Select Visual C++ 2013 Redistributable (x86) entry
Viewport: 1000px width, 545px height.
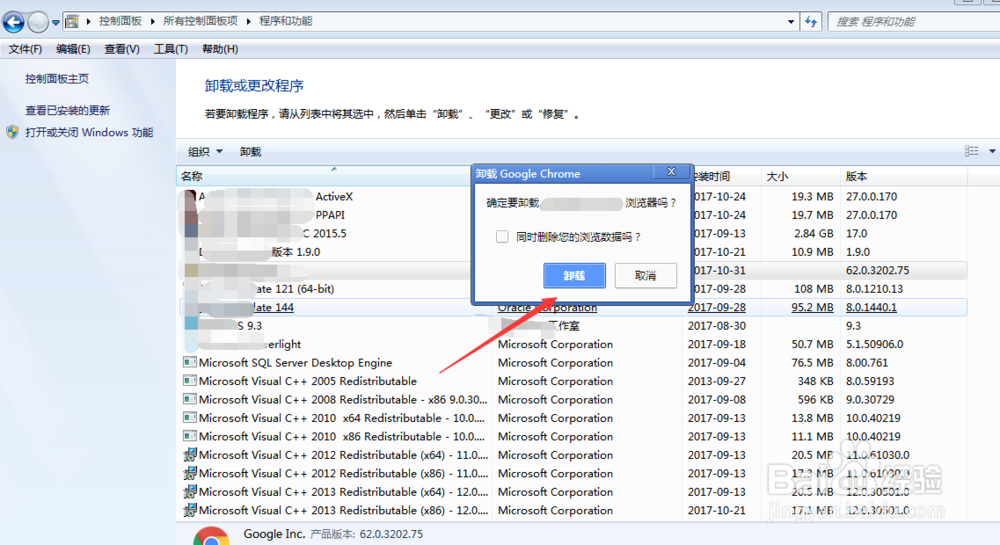point(573,511)
